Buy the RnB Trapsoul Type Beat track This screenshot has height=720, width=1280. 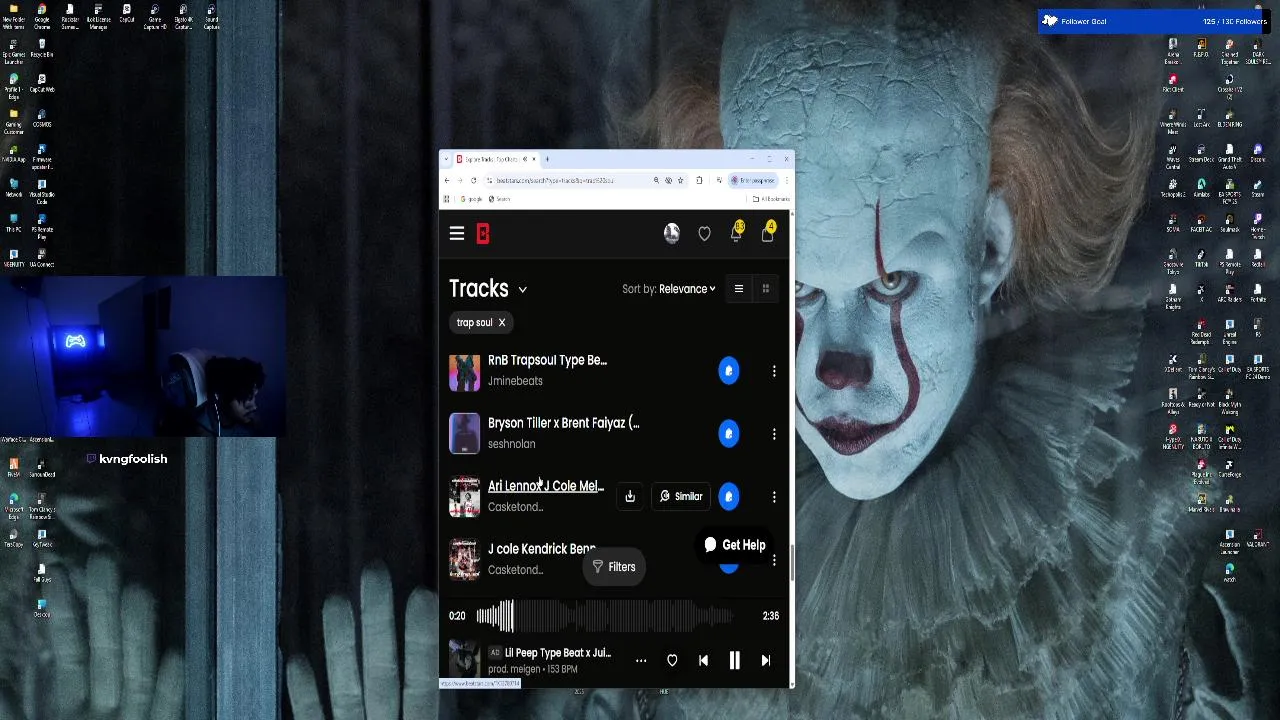pos(729,371)
